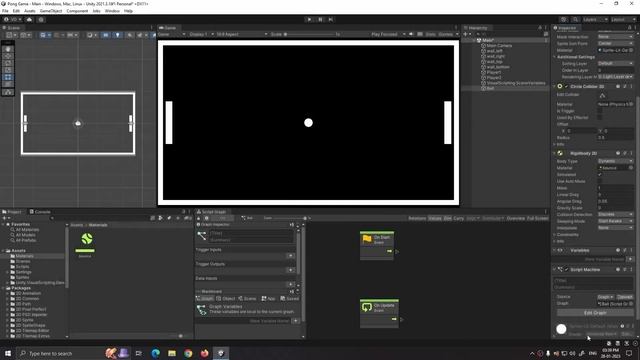This screenshot has width=640, height=360.
Task: Toggle the Script Machine enabled checkbox
Action: pyautogui.click(x=567, y=270)
